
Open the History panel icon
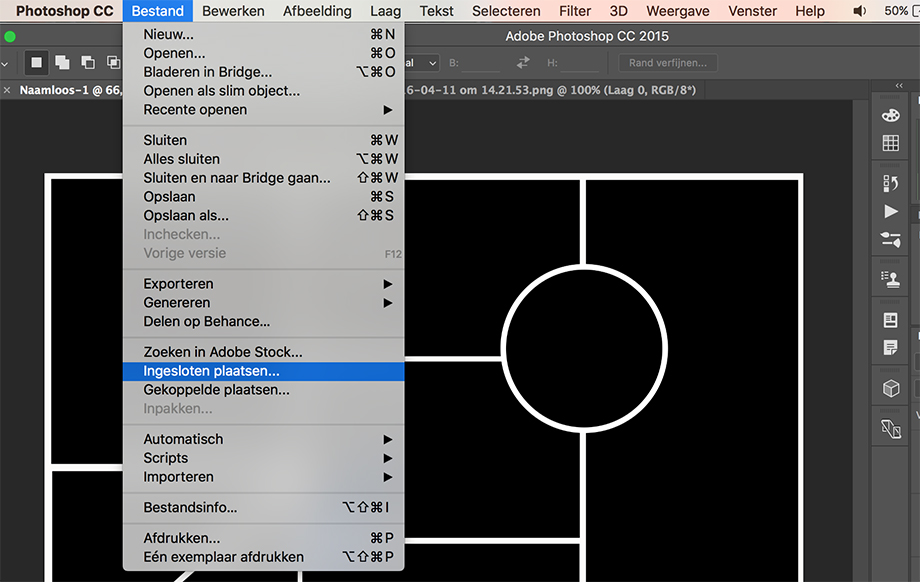click(891, 184)
